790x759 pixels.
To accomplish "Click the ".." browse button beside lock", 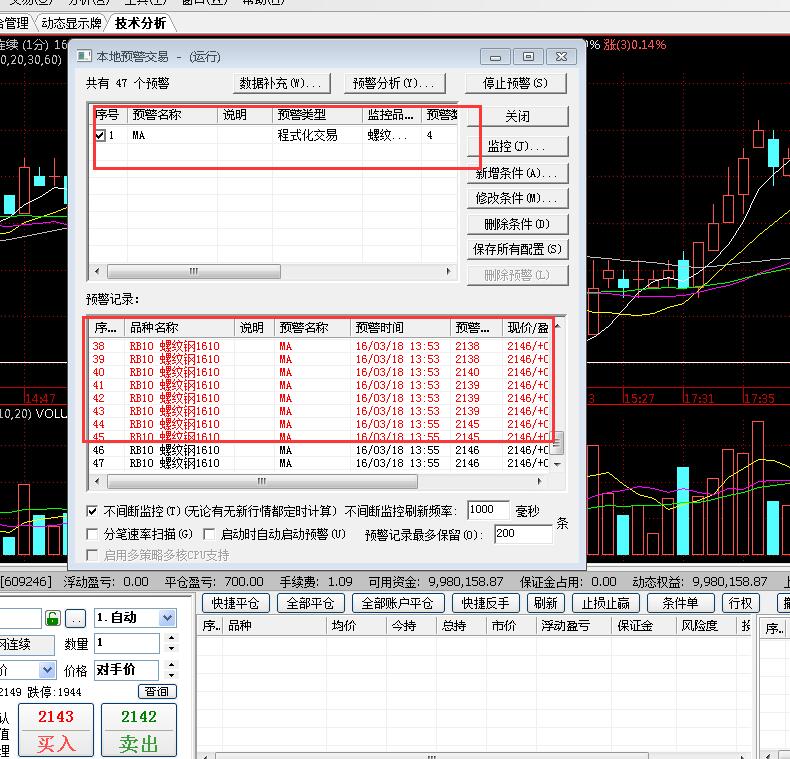I will (x=77, y=618).
